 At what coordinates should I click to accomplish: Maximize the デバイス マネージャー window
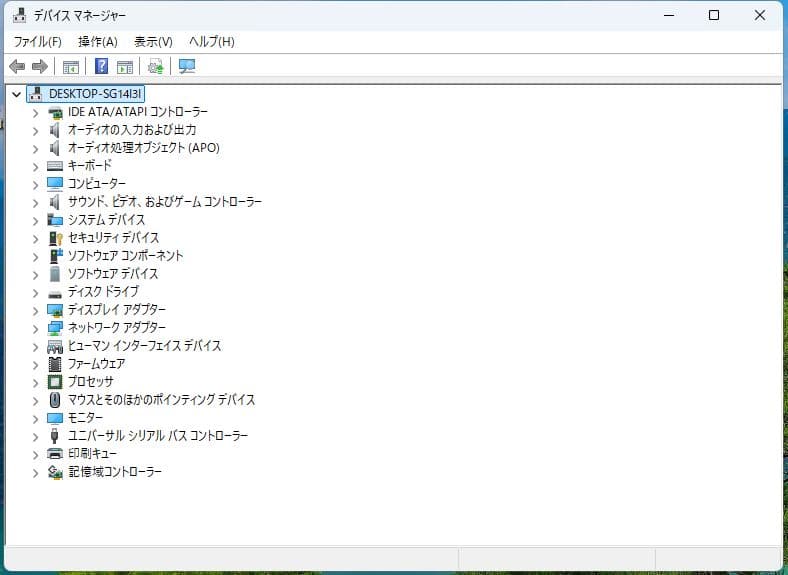pos(714,16)
